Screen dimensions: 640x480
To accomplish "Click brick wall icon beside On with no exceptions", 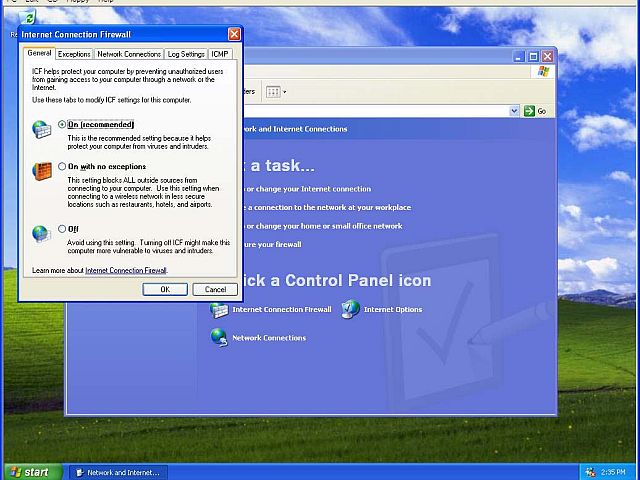I will [42, 171].
